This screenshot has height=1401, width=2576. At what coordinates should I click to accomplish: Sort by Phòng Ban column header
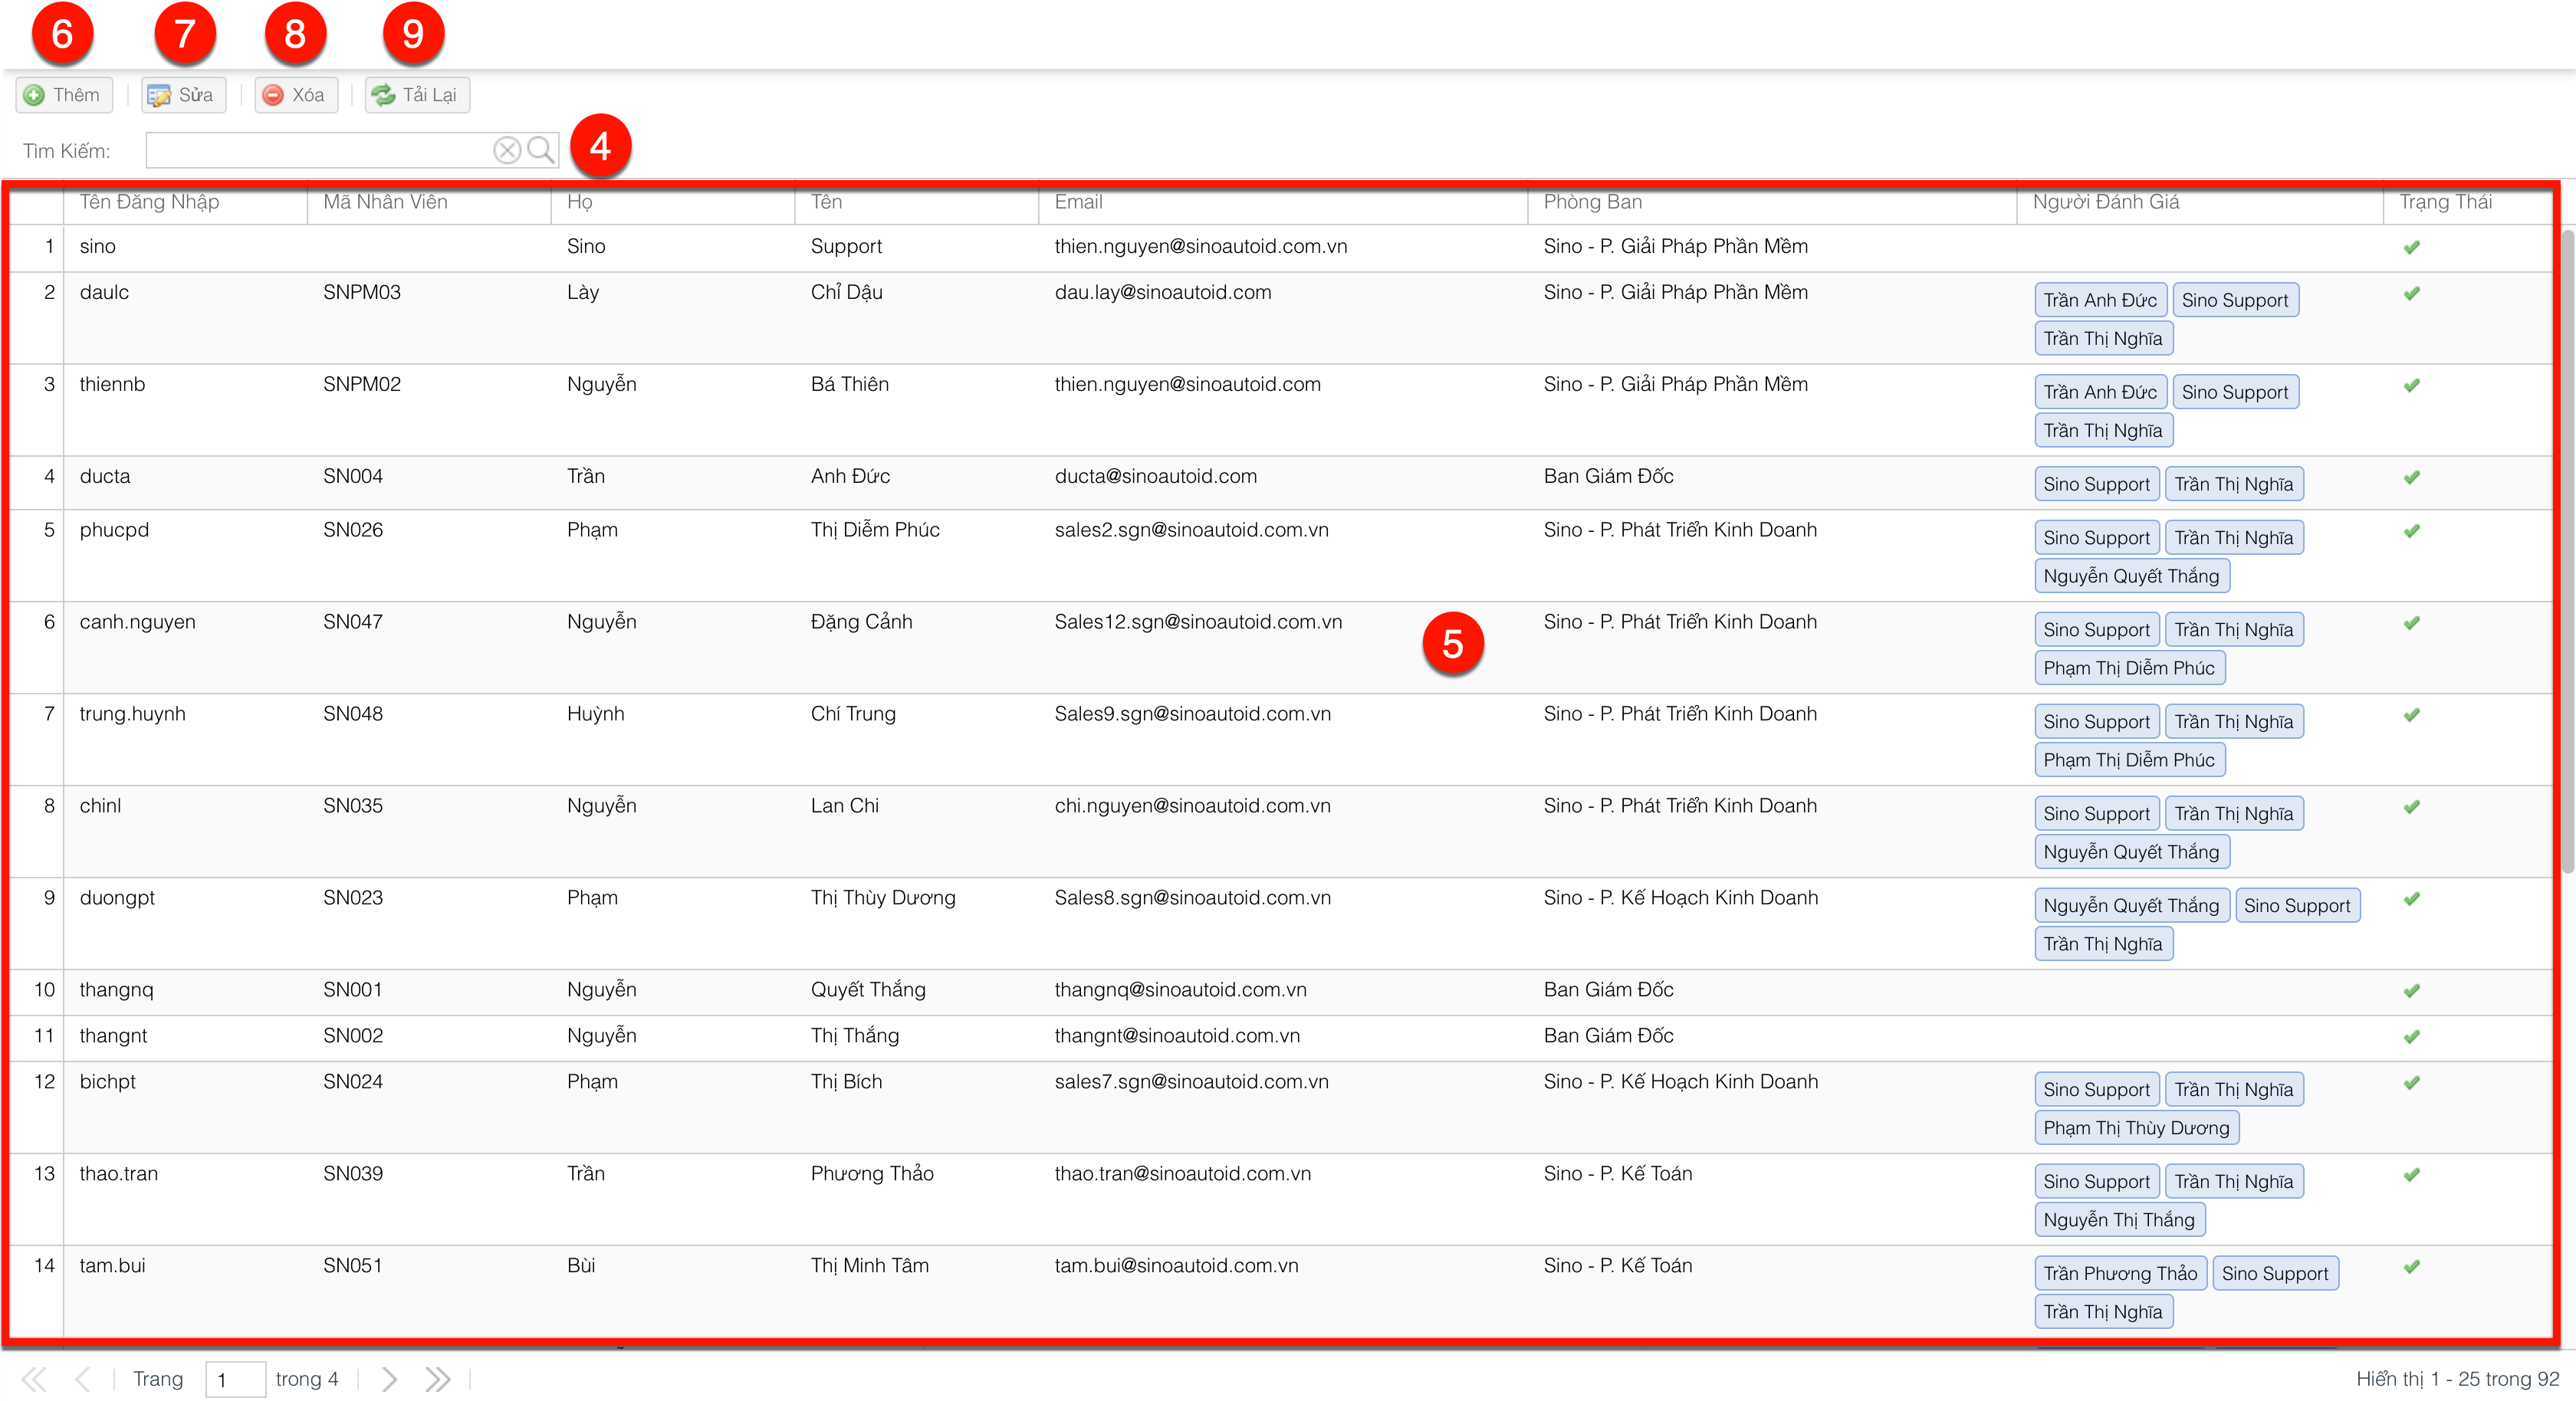[1592, 202]
